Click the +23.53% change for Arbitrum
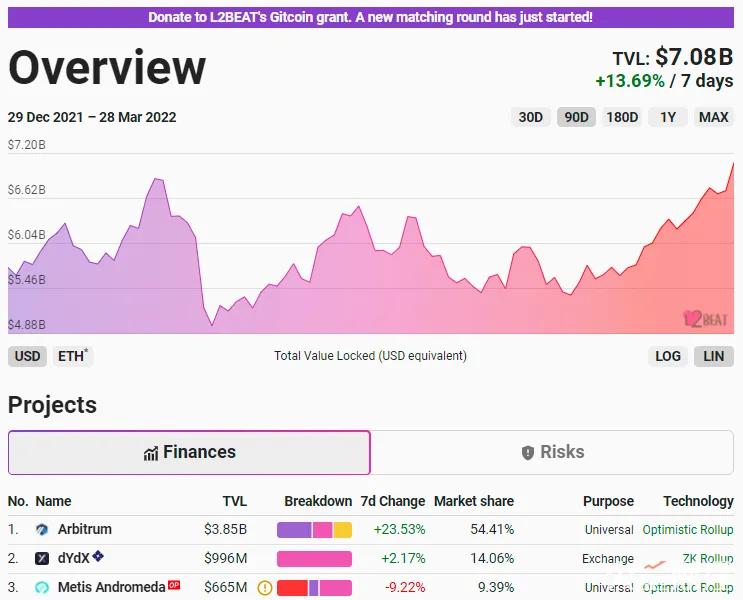 pos(399,529)
